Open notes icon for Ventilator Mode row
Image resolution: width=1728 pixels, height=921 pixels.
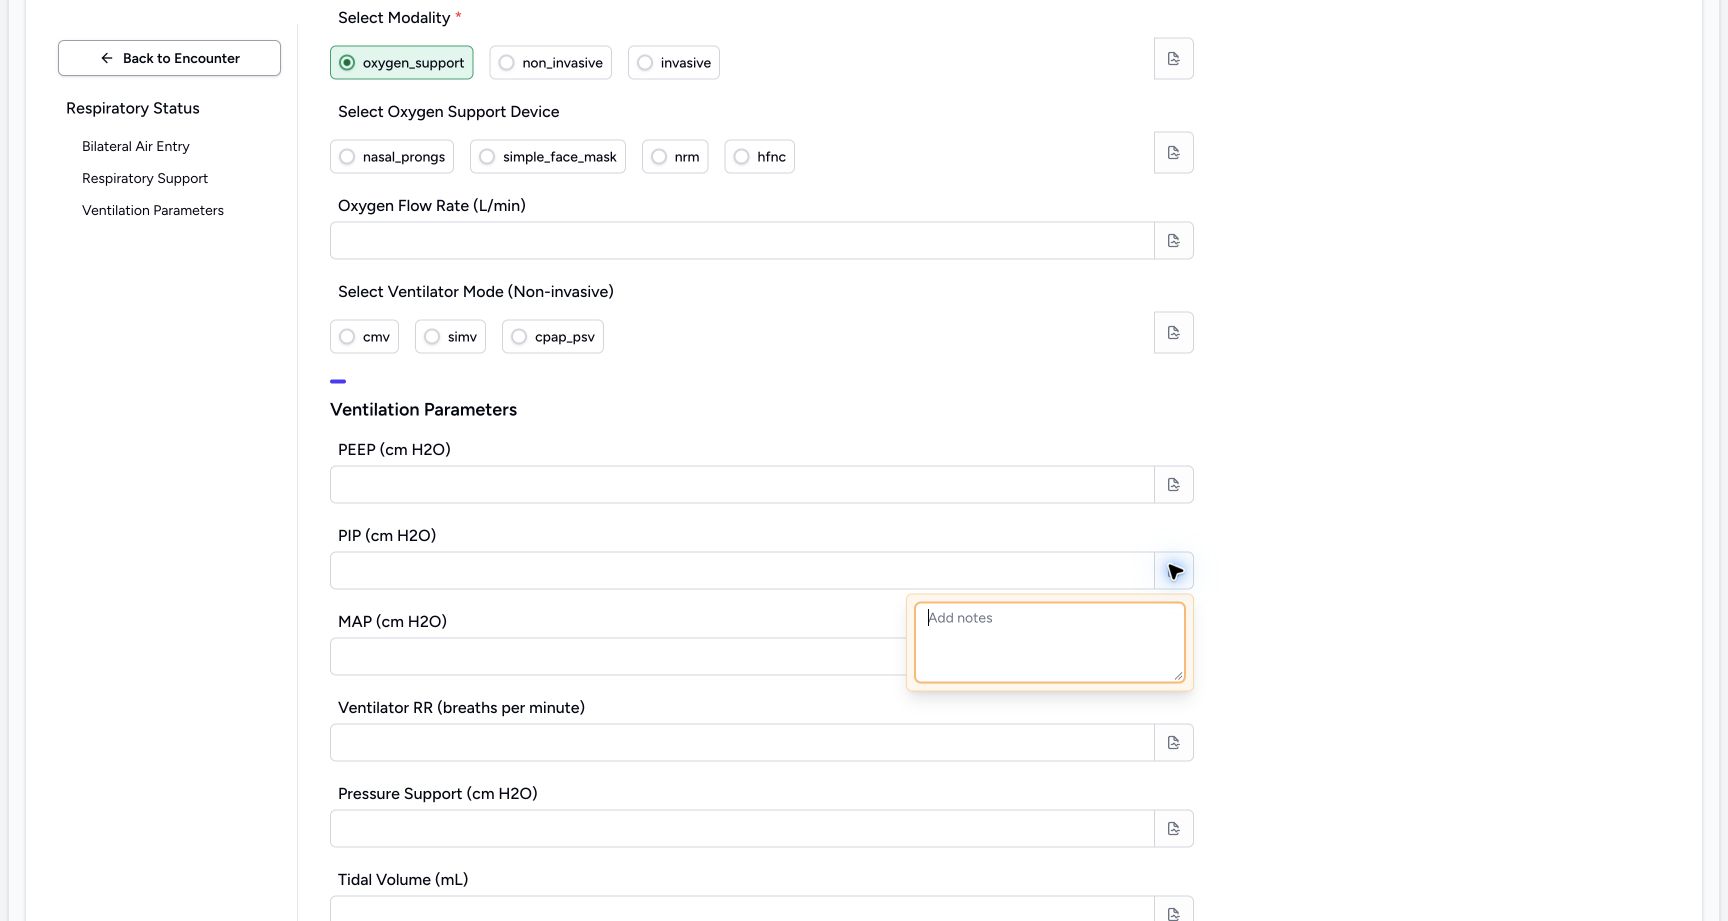click(x=1173, y=333)
